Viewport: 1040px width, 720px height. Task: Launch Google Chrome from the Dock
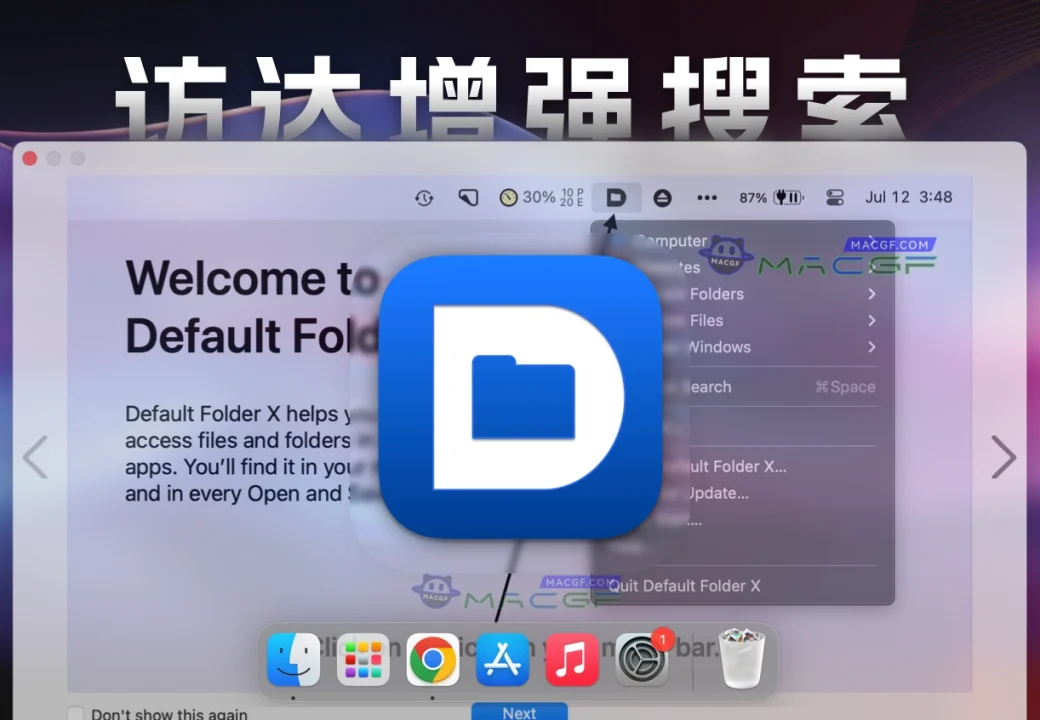(x=432, y=660)
